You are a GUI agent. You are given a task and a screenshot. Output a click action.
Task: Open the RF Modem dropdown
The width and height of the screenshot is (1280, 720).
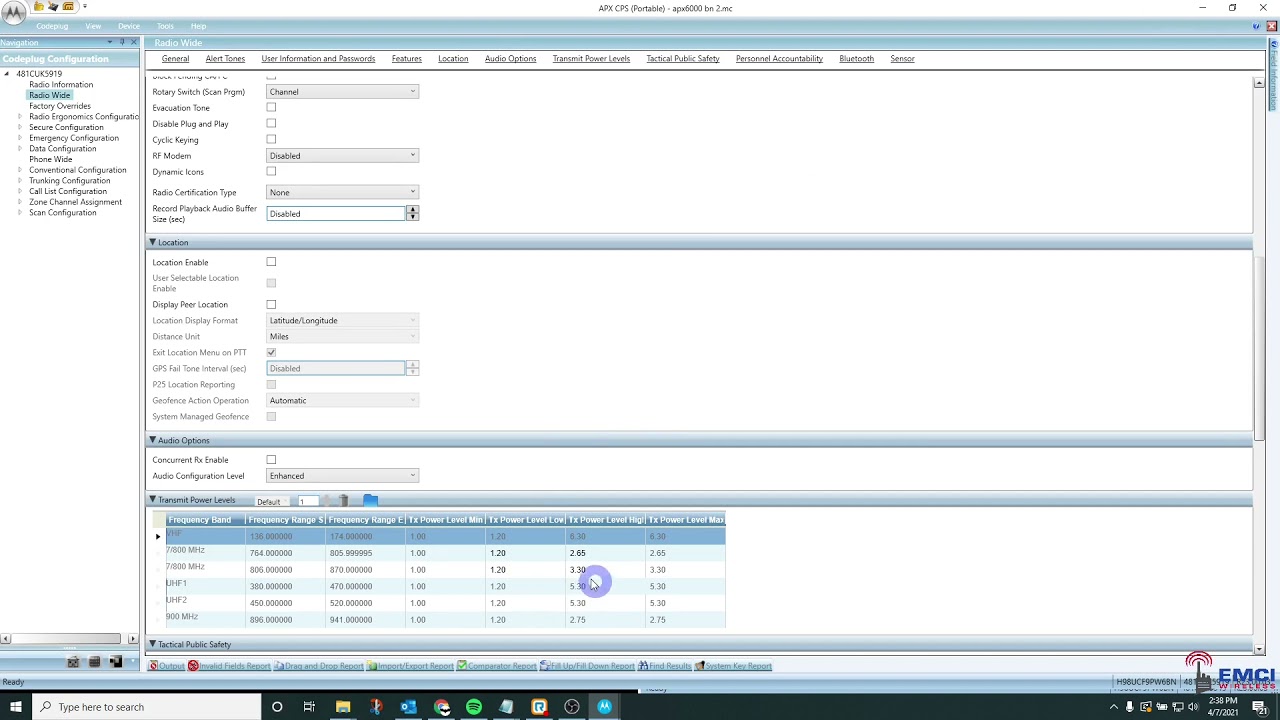[342, 156]
